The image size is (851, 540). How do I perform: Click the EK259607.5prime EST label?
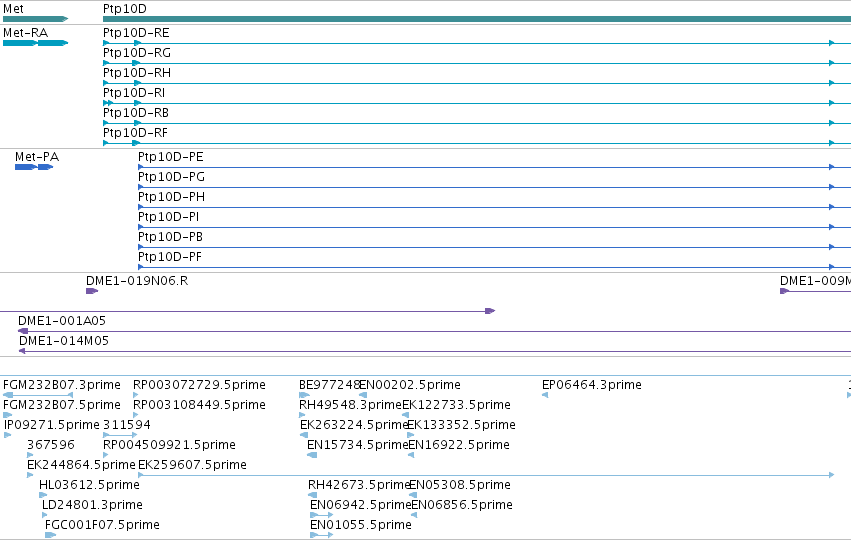click(x=192, y=465)
